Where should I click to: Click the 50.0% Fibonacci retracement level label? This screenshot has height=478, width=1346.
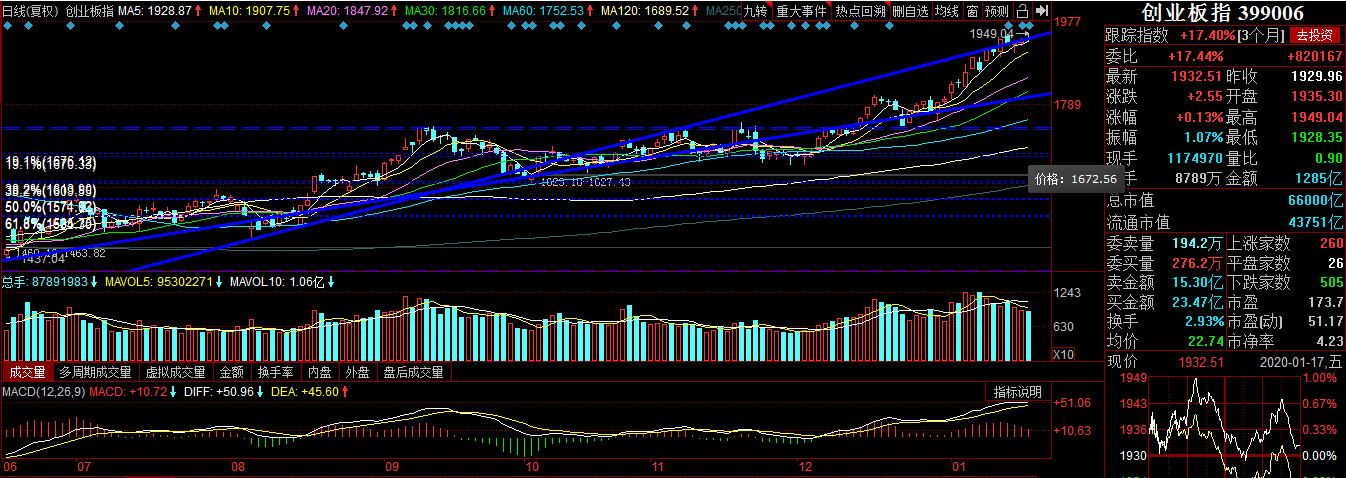[x=50, y=206]
